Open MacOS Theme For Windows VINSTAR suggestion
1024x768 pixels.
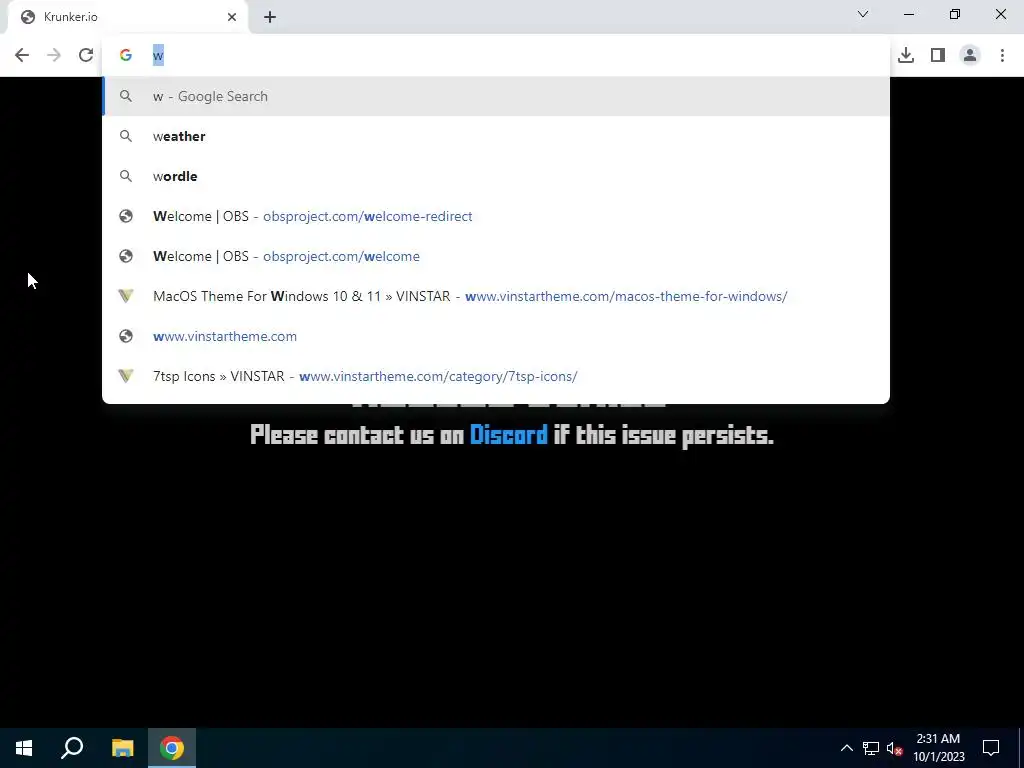[496, 296]
